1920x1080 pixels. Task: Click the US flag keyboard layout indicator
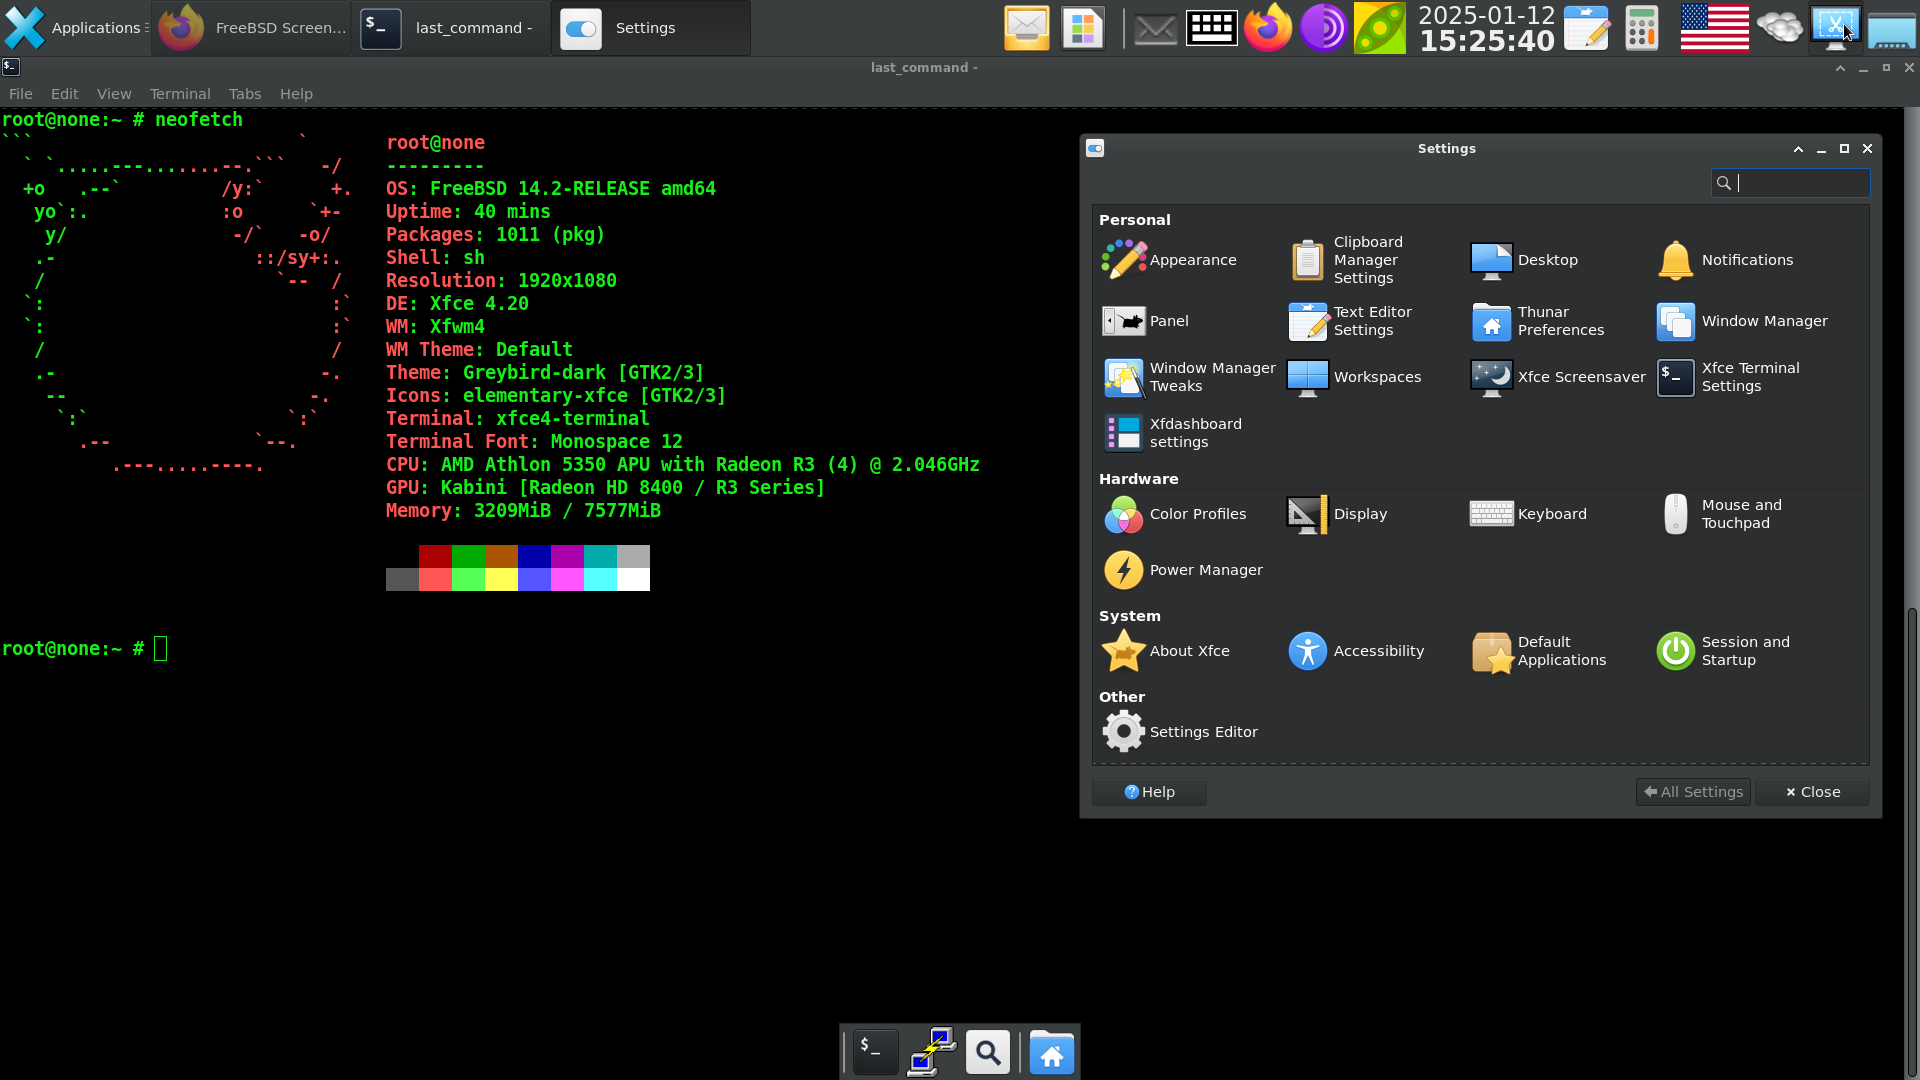pyautogui.click(x=1714, y=28)
